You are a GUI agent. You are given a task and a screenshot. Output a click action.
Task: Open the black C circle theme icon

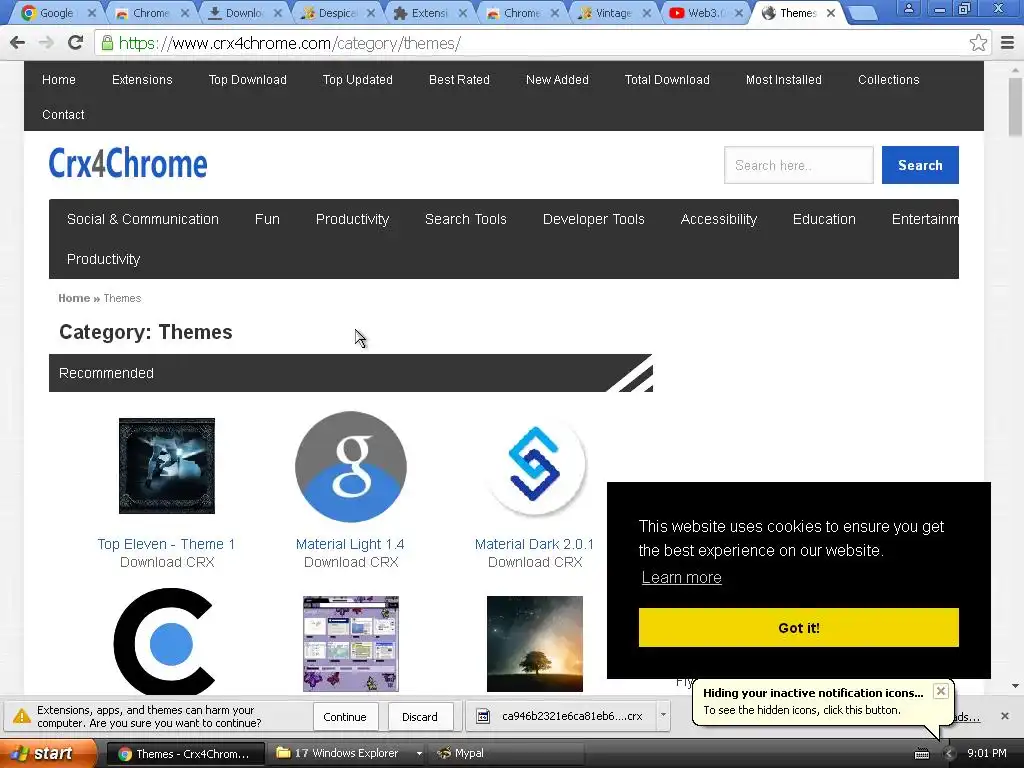tap(165, 642)
